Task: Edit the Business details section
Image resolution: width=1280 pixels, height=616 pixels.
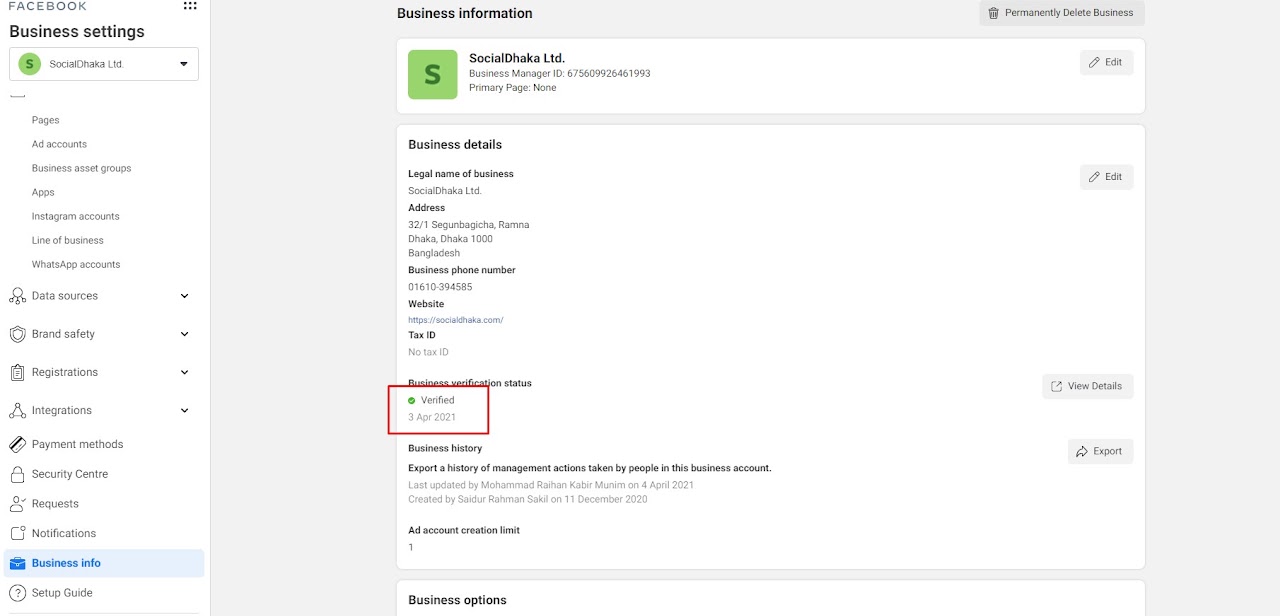Action: pyautogui.click(x=1106, y=177)
